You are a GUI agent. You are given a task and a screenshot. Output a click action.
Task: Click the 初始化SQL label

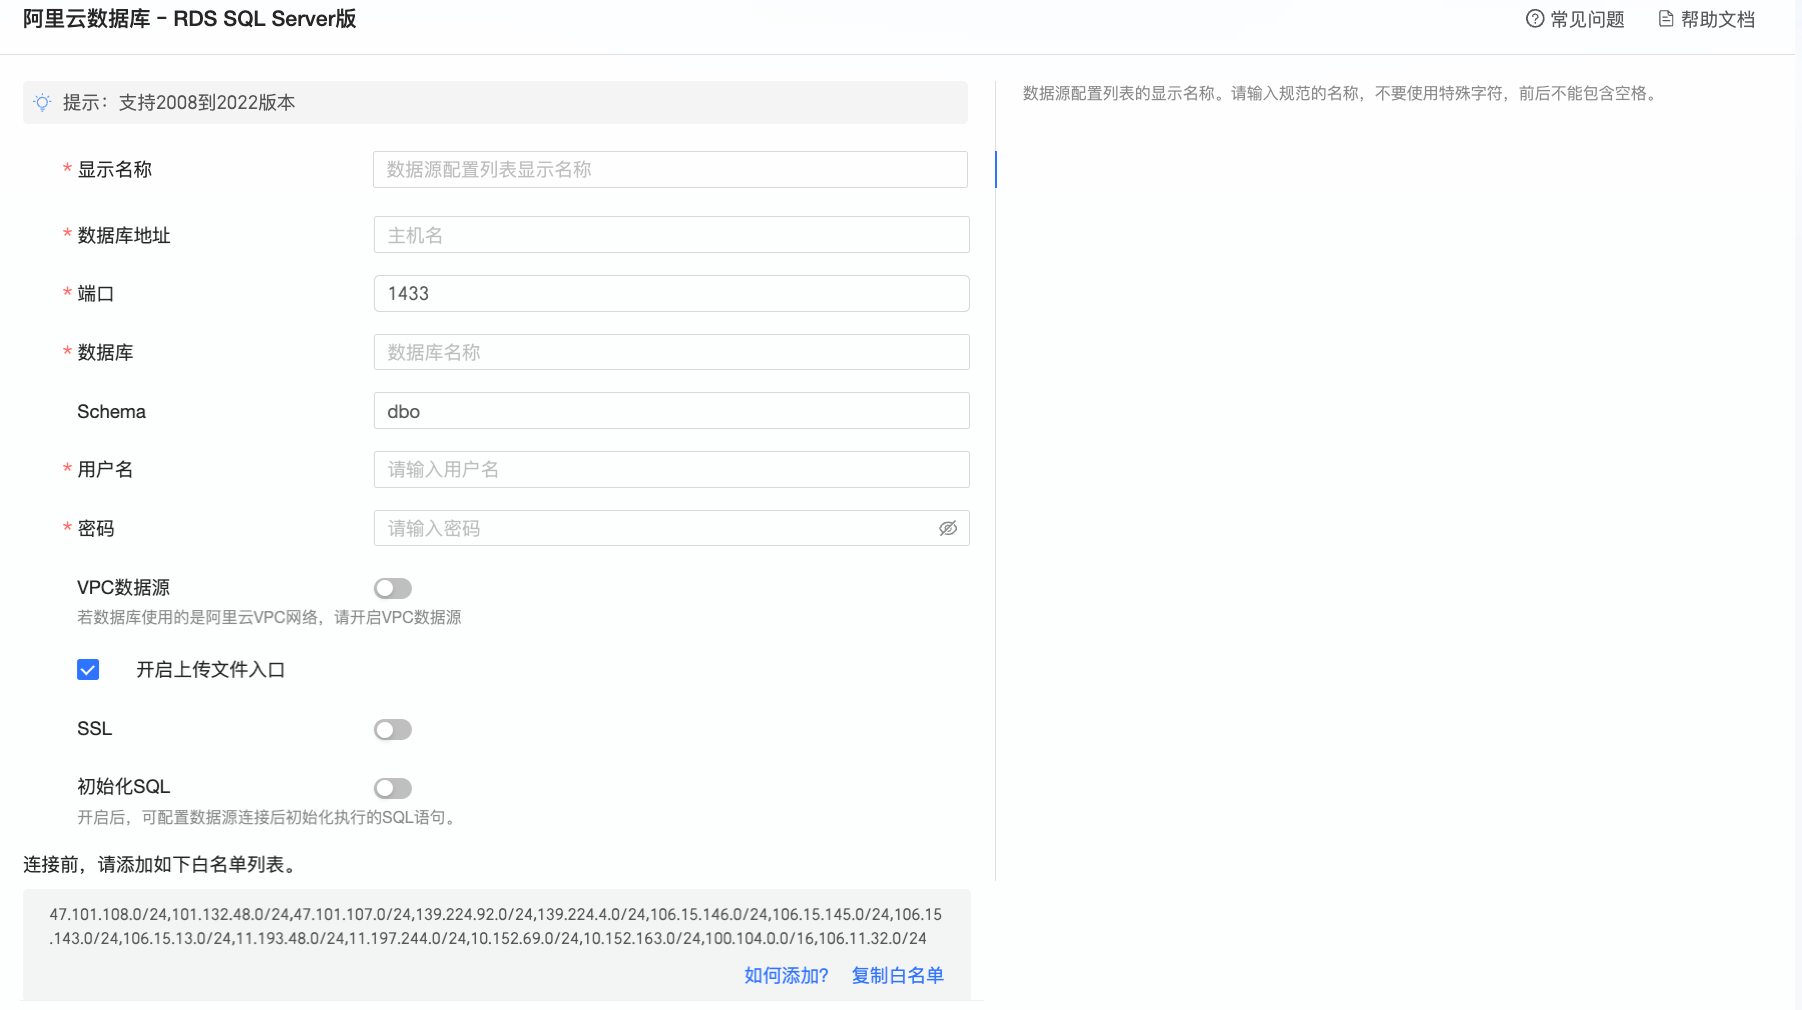[124, 786]
